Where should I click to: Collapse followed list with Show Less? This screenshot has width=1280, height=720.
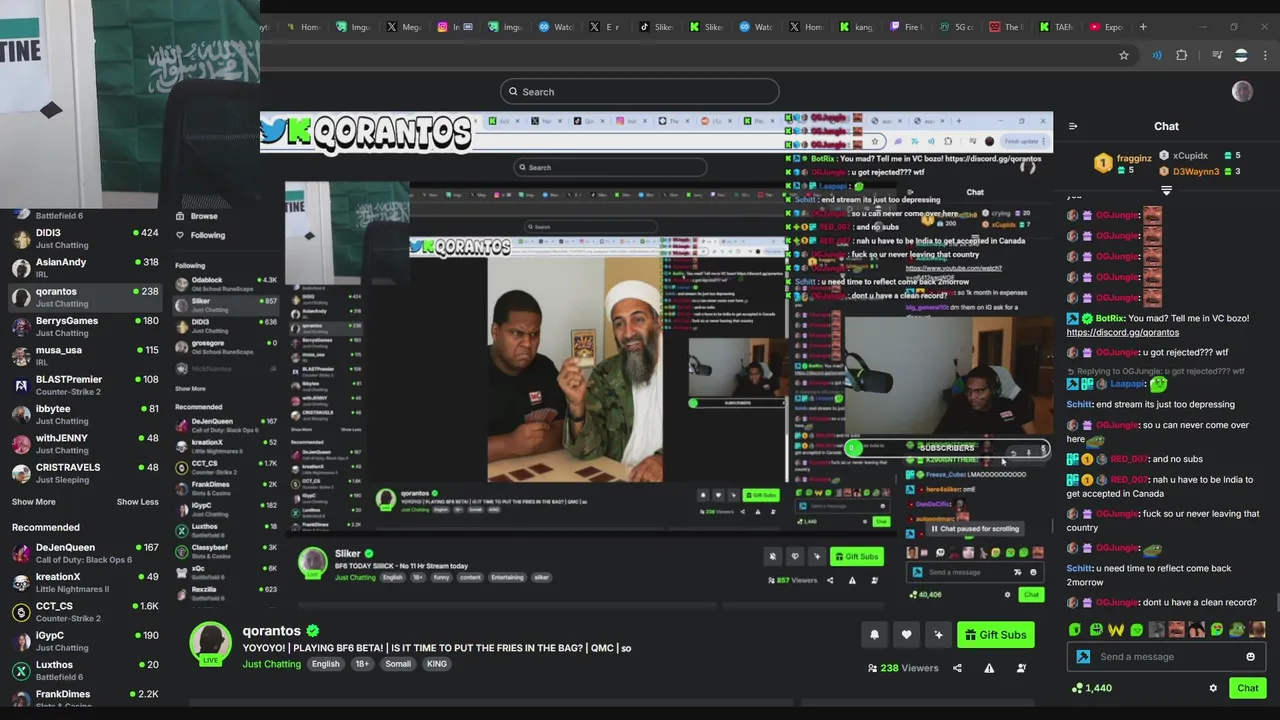[x=137, y=502]
